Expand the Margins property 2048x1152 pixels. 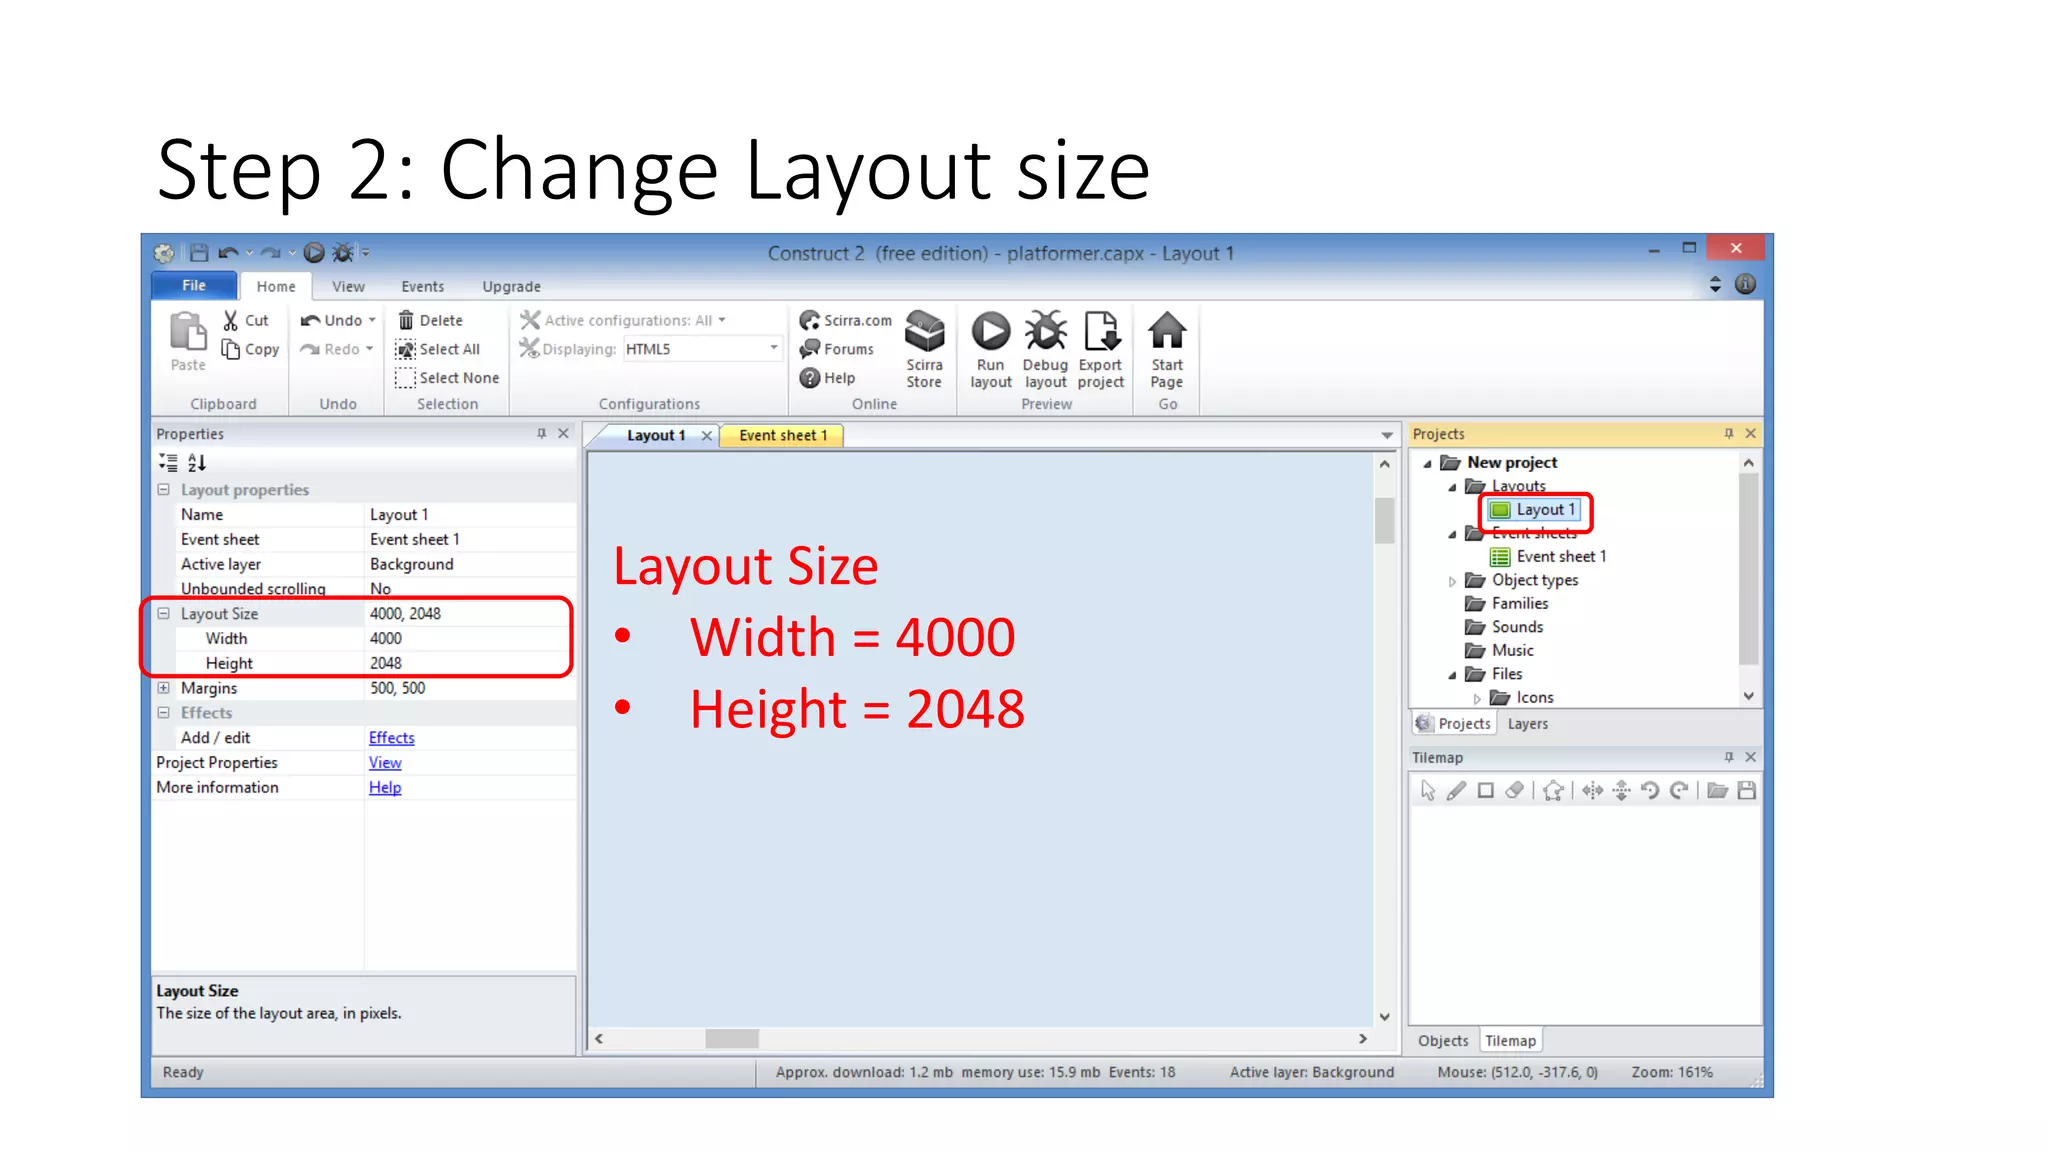coord(163,688)
